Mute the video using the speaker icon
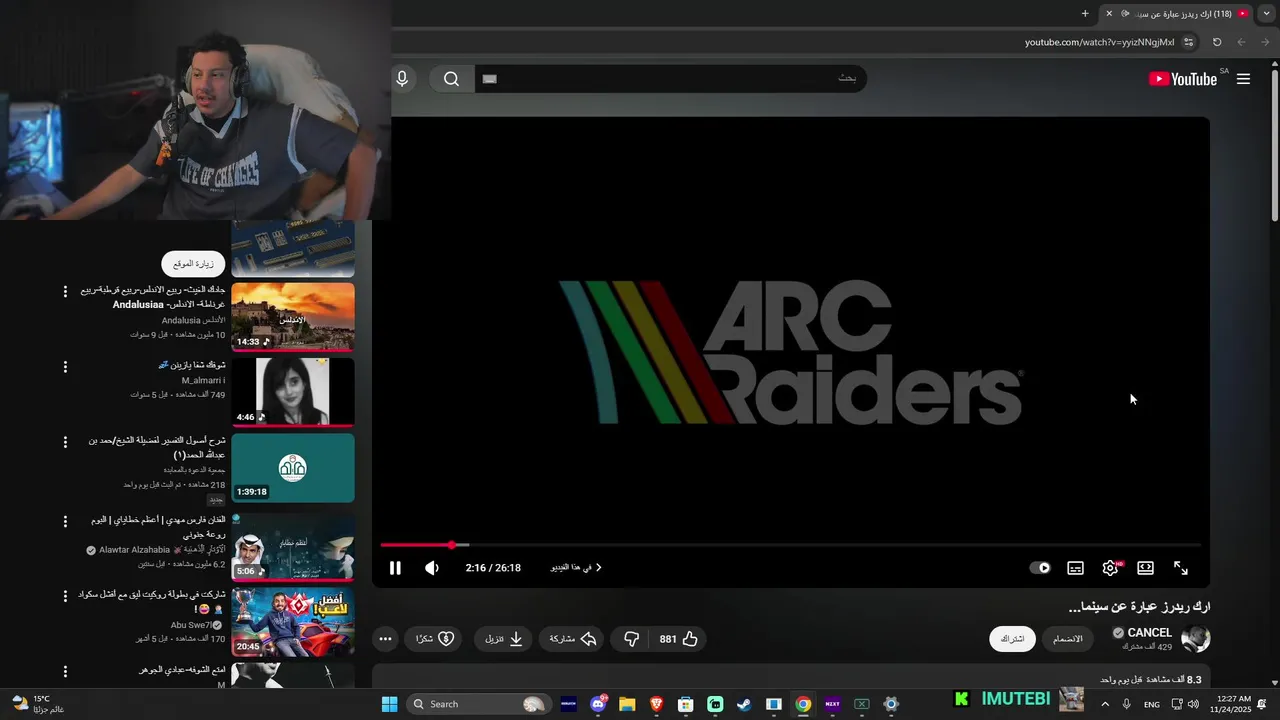The height and width of the screenshot is (720, 1280). pos(431,568)
